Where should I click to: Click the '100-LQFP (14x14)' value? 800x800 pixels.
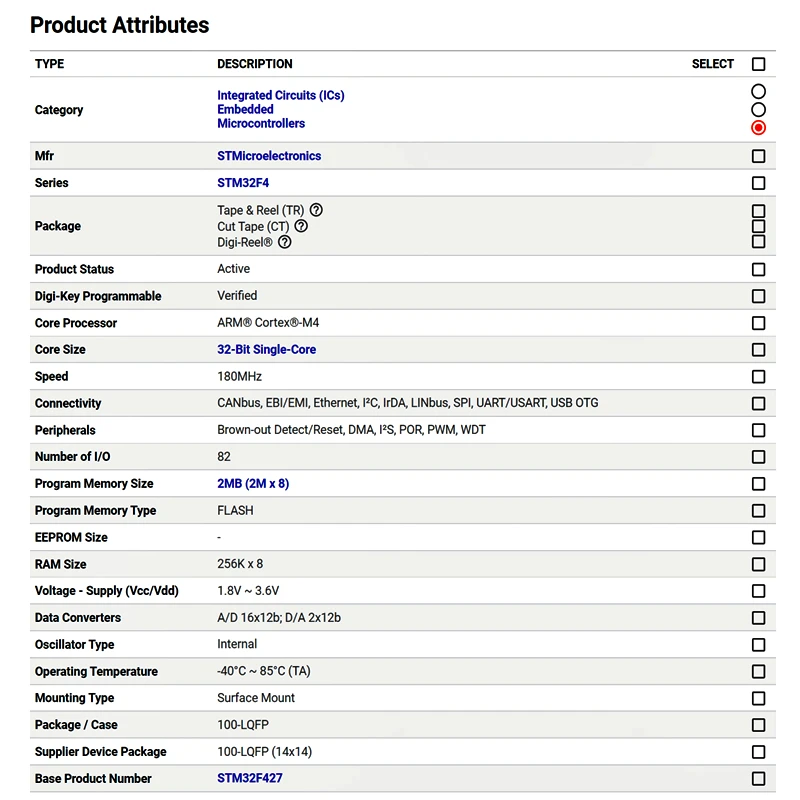(x=264, y=752)
